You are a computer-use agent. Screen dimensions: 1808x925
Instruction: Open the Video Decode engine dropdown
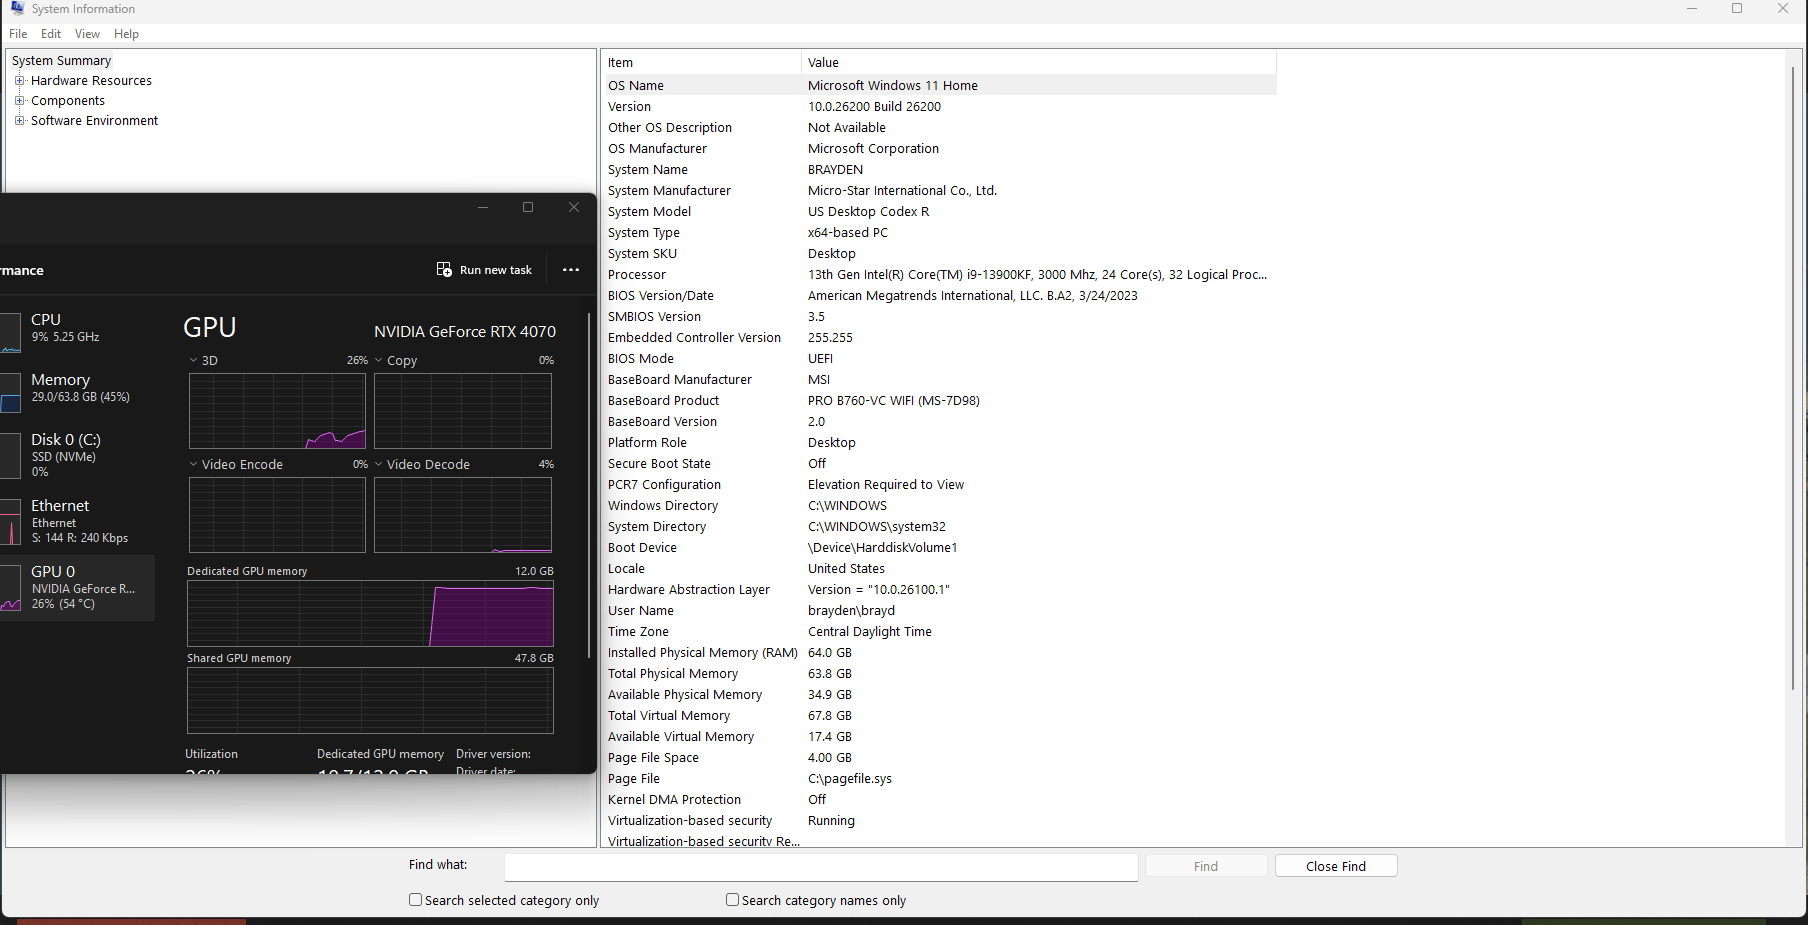[x=379, y=464]
